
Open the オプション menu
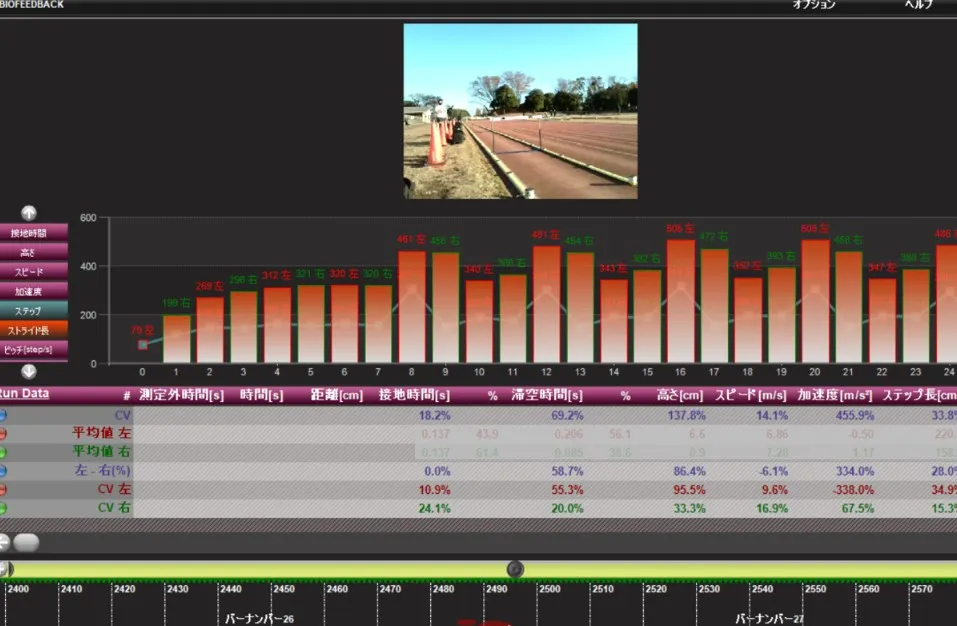click(x=813, y=5)
